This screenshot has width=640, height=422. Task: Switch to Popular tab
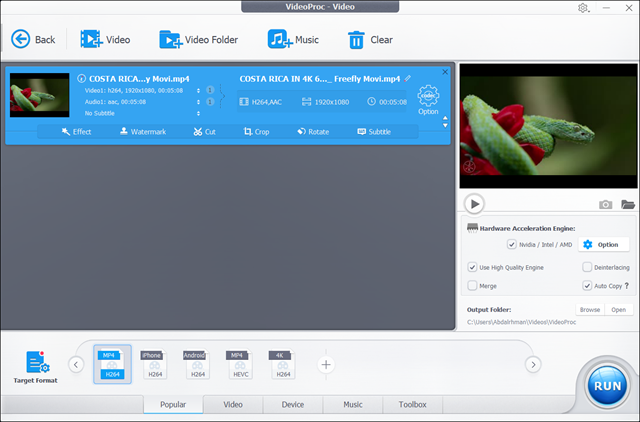(x=173, y=404)
